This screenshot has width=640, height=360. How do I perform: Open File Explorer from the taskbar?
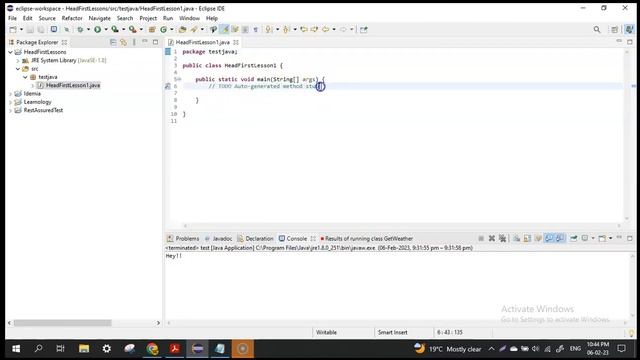click(x=84, y=349)
